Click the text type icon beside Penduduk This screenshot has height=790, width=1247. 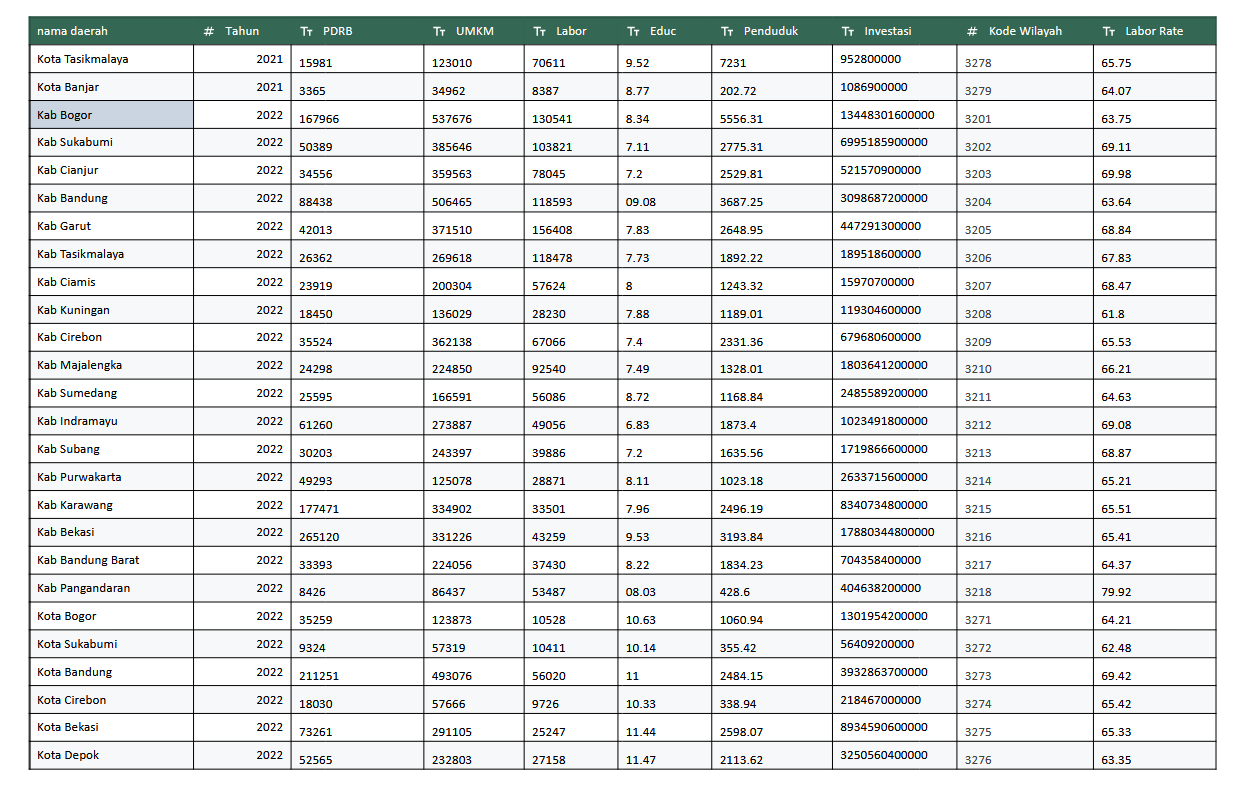pos(727,31)
